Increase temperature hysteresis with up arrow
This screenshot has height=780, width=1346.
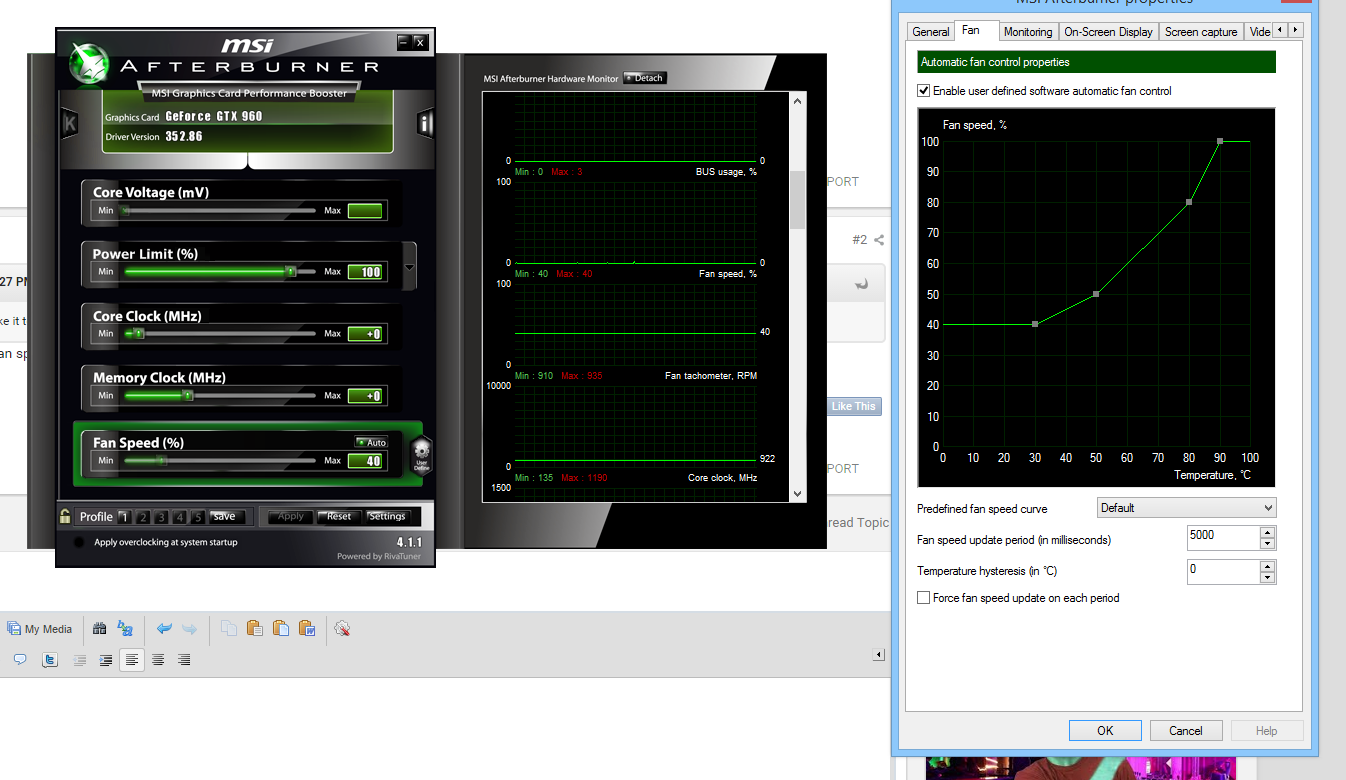coord(1268,566)
